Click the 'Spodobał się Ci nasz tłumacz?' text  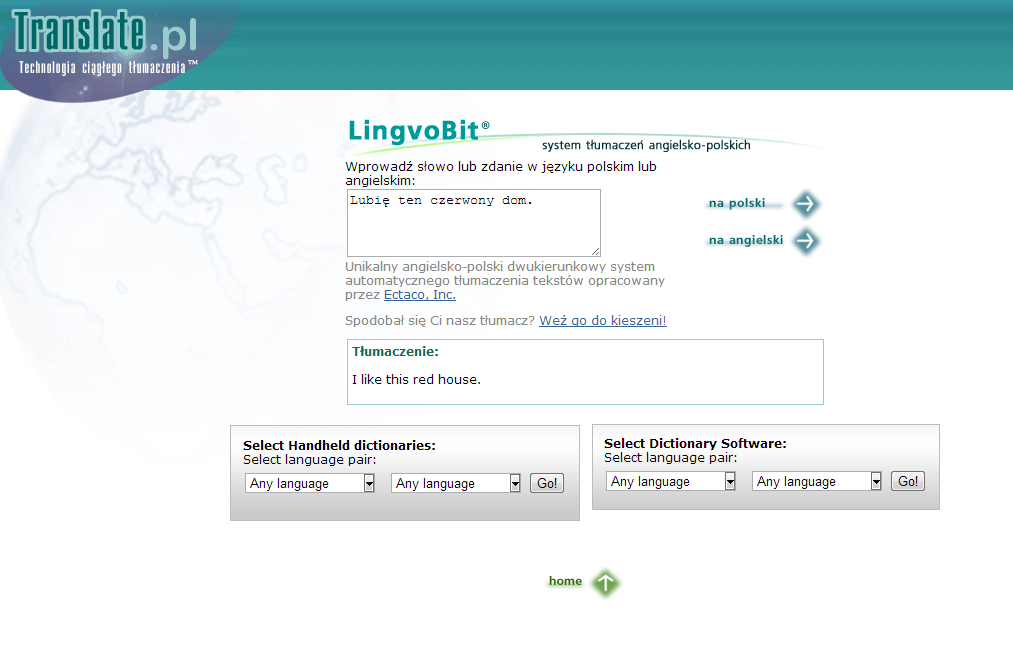440,321
